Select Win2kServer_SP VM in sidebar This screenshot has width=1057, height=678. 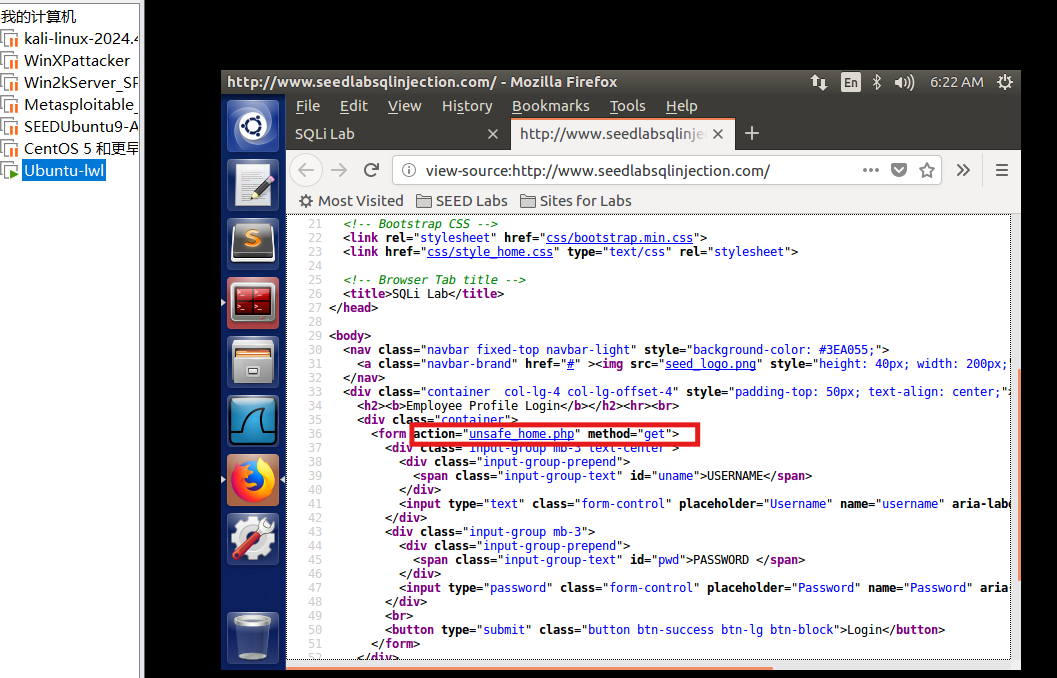[x=70, y=82]
